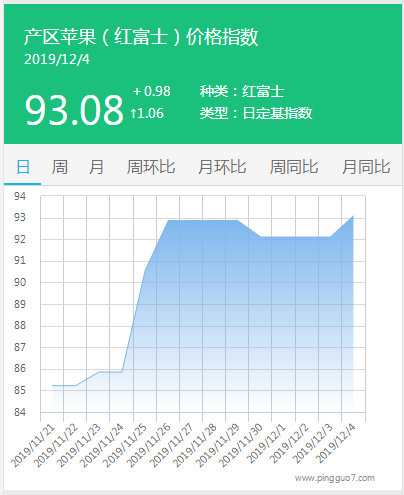Click the 种类：红富士 label
The image size is (404, 495).
point(242,91)
